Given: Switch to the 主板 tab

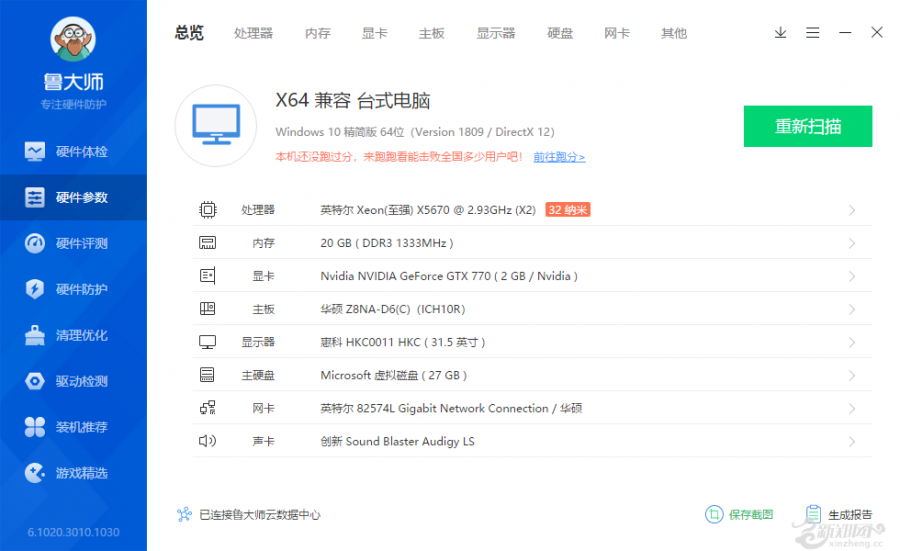Looking at the screenshot, I should coord(432,33).
